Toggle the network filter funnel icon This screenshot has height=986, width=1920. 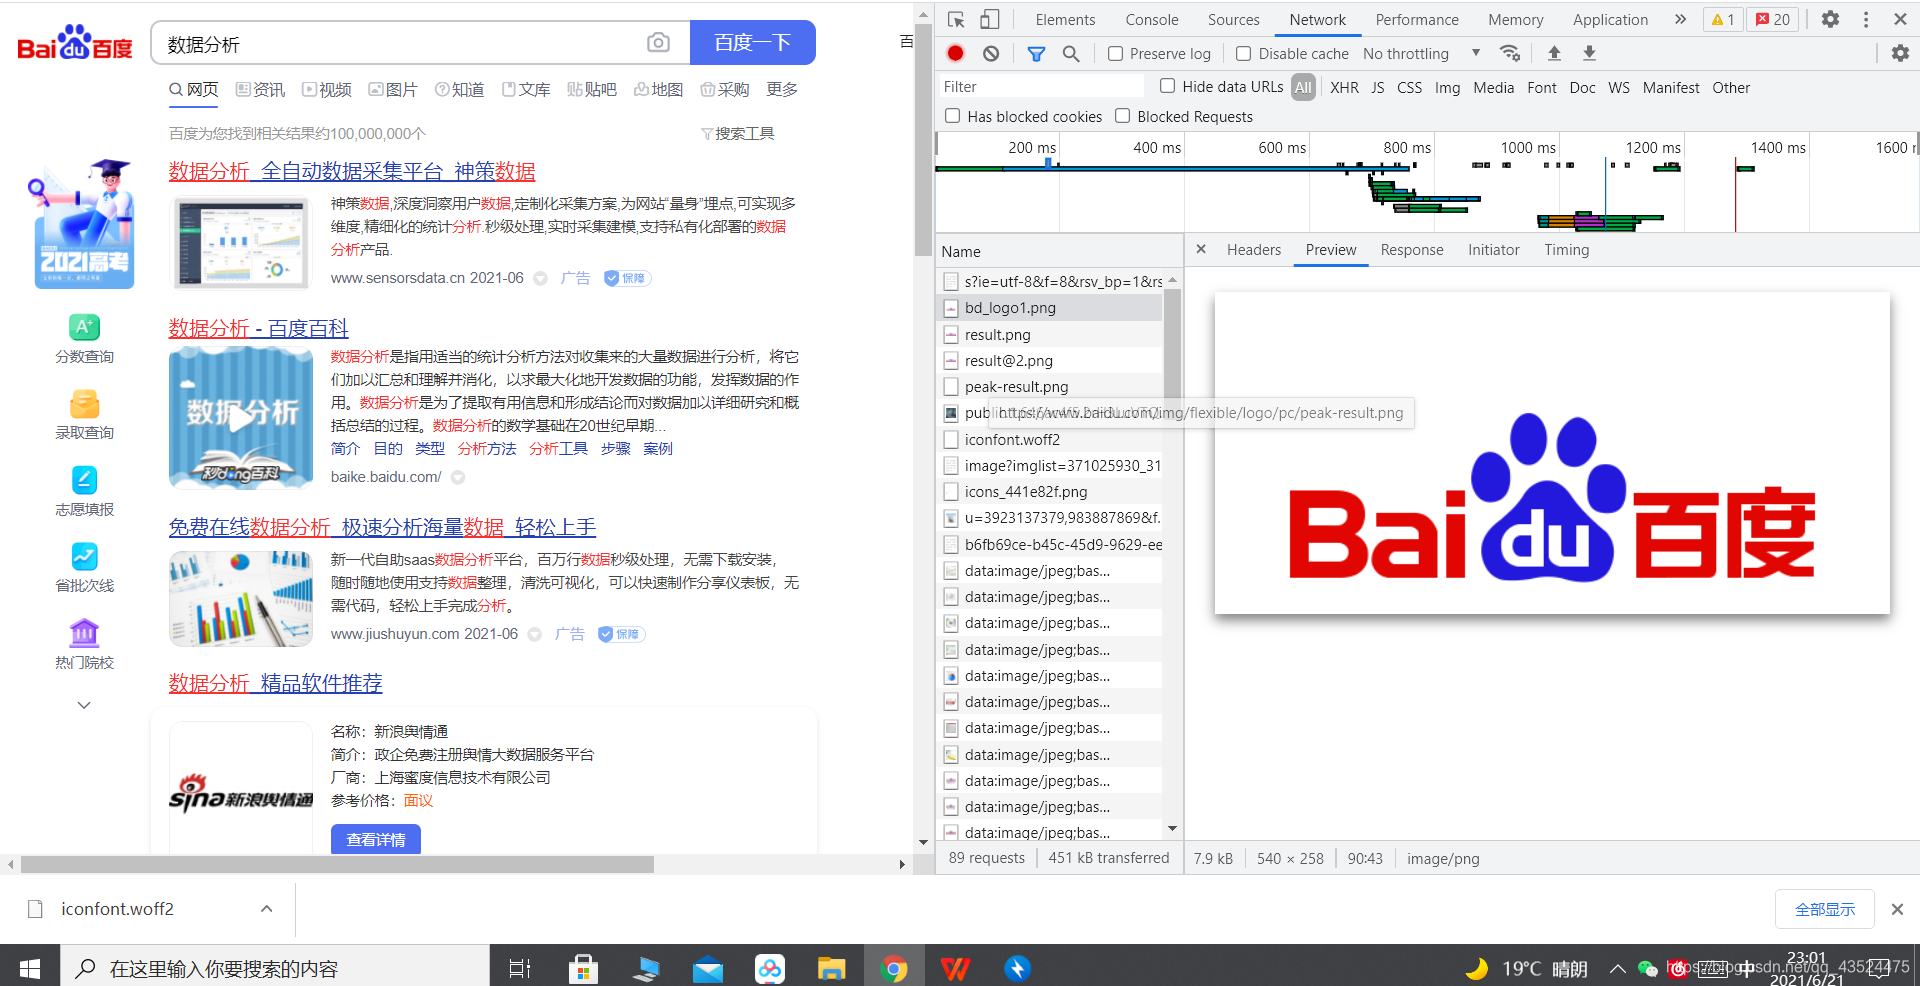tap(1037, 54)
